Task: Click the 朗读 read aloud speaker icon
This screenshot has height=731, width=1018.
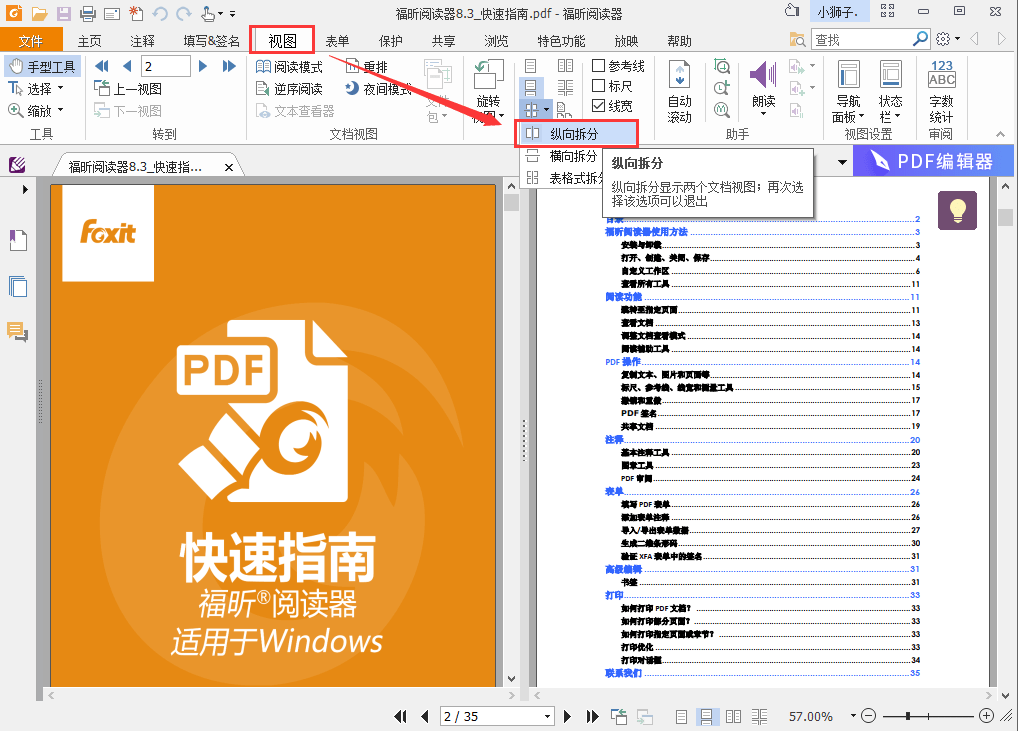Action: [x=763, y=77]
